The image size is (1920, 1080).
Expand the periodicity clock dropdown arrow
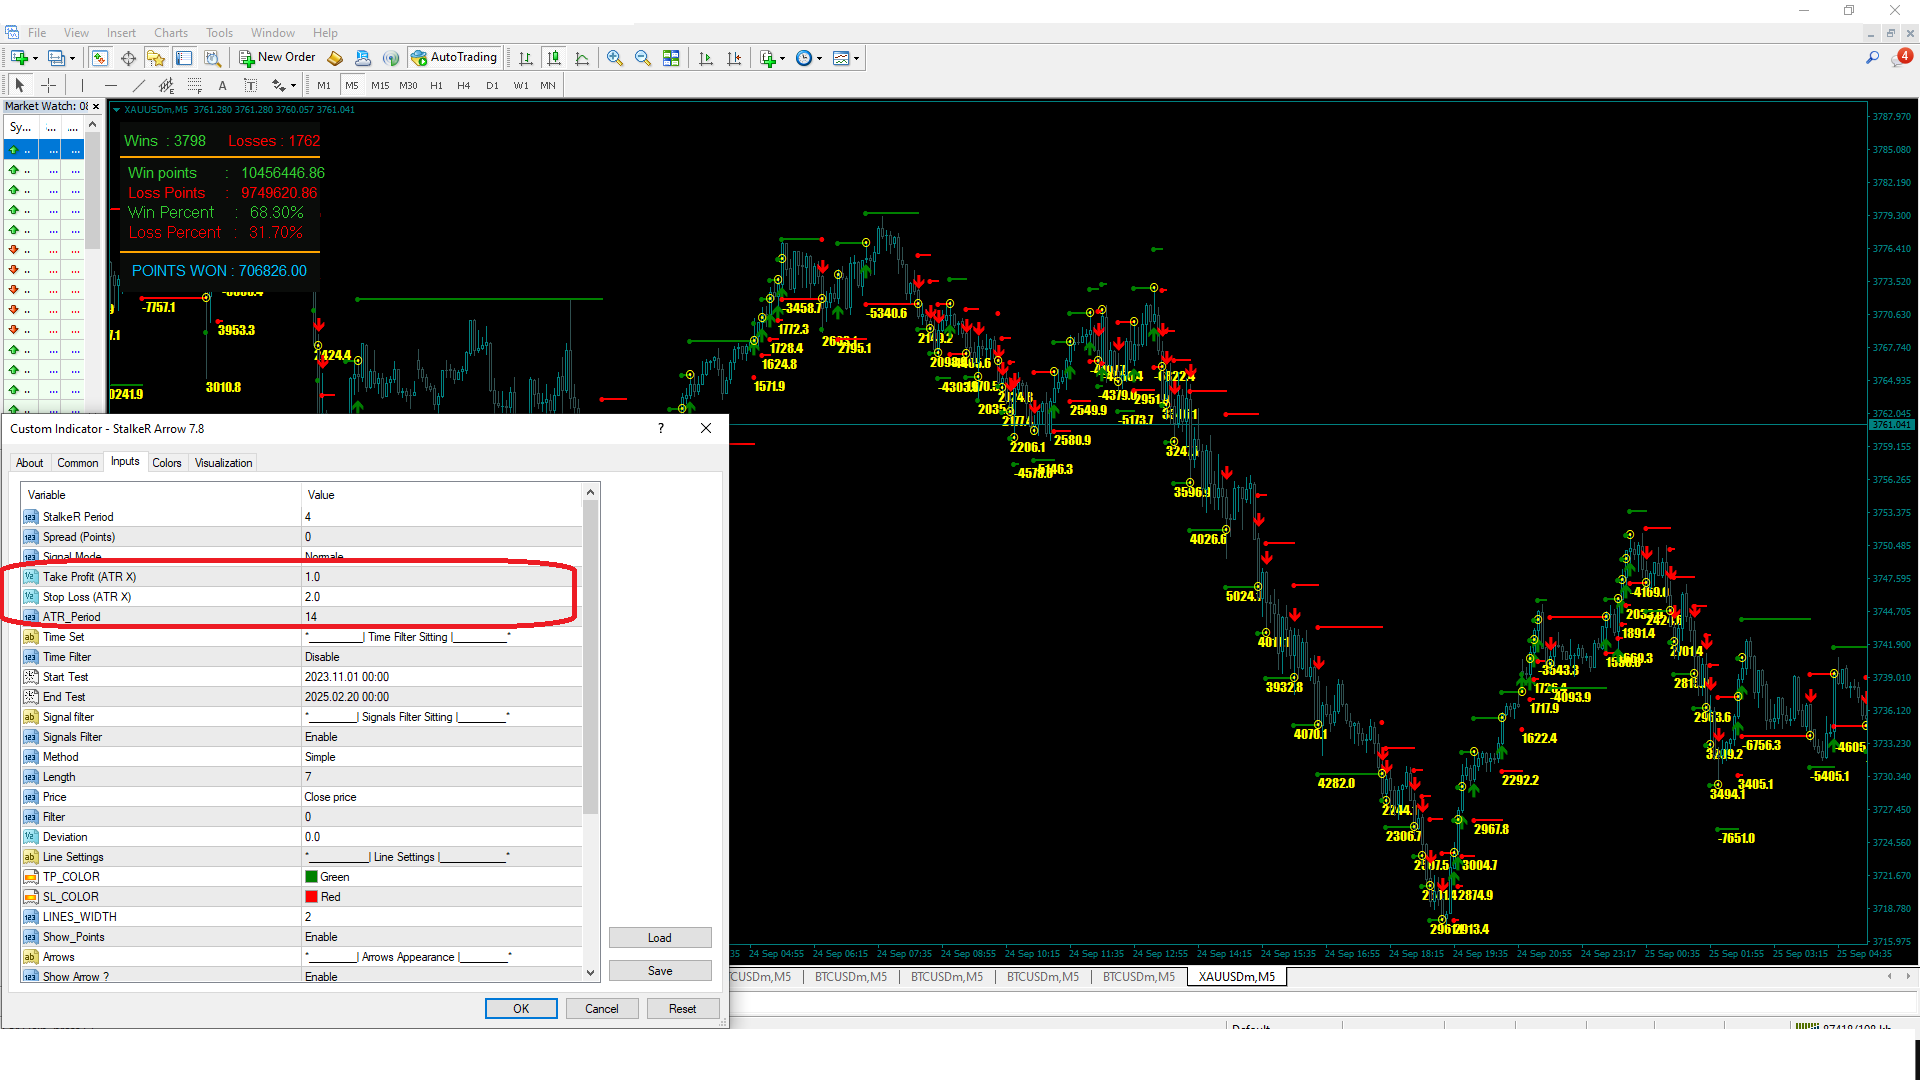pyautogui.click(x=820, y=58)
